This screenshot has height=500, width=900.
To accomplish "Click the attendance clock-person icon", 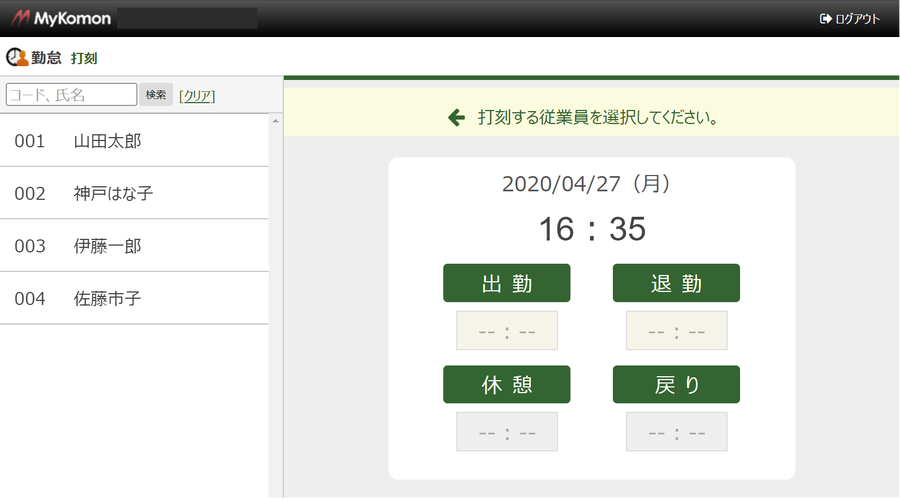I will (16, 59).
